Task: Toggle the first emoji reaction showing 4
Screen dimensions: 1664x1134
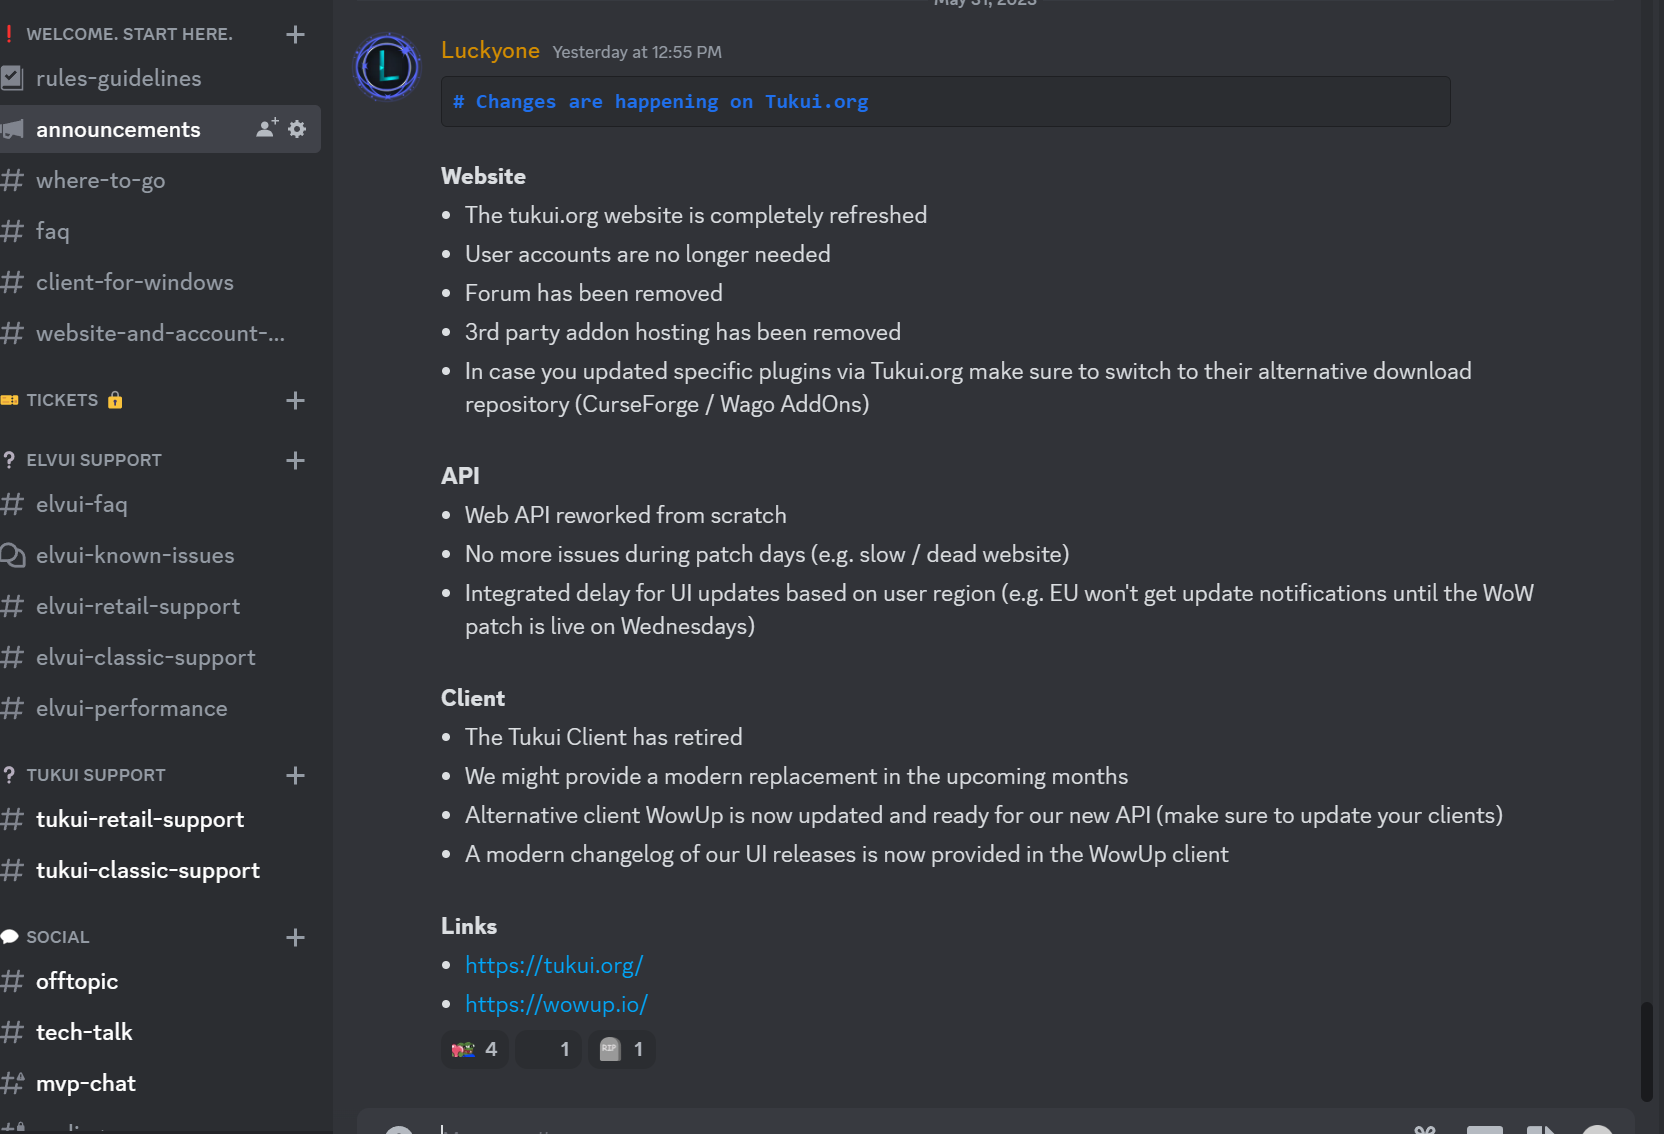Action: [474, 1049]
